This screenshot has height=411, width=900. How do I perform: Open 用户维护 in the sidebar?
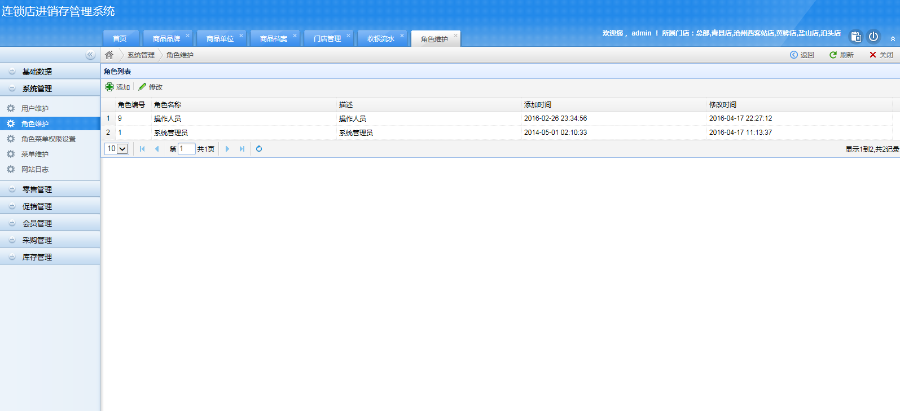click(35, 107)
